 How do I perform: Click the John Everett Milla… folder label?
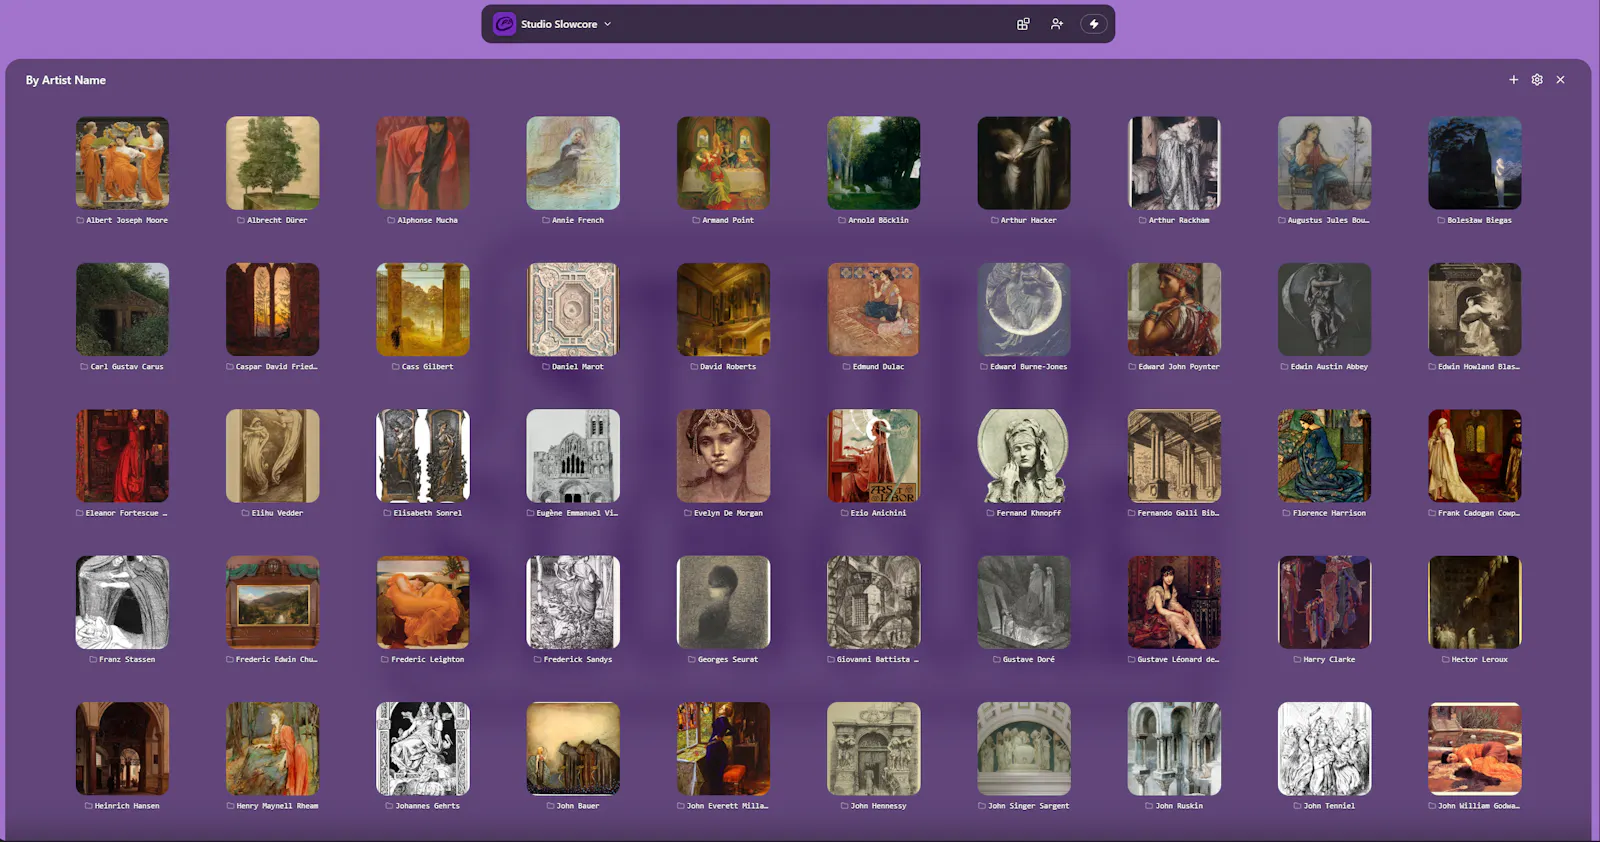coord(723,806)
